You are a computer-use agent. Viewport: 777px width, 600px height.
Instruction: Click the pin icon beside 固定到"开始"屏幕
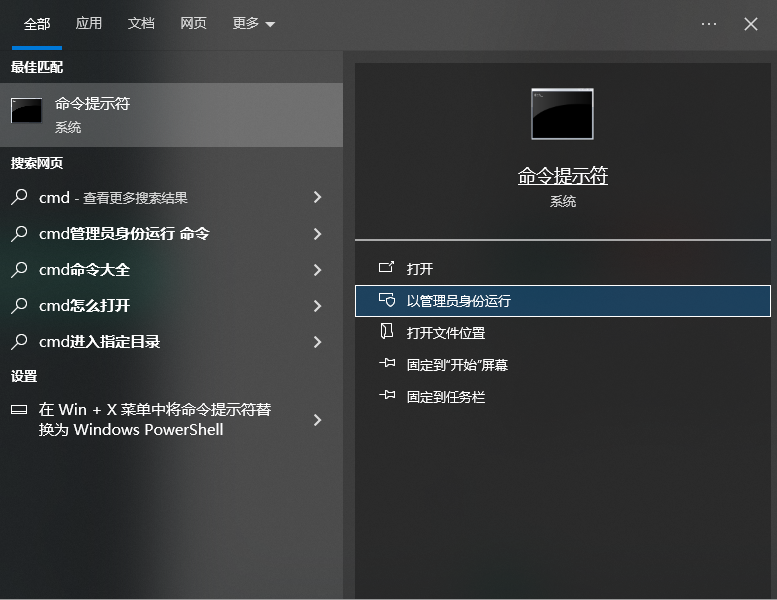coord(387,365)
